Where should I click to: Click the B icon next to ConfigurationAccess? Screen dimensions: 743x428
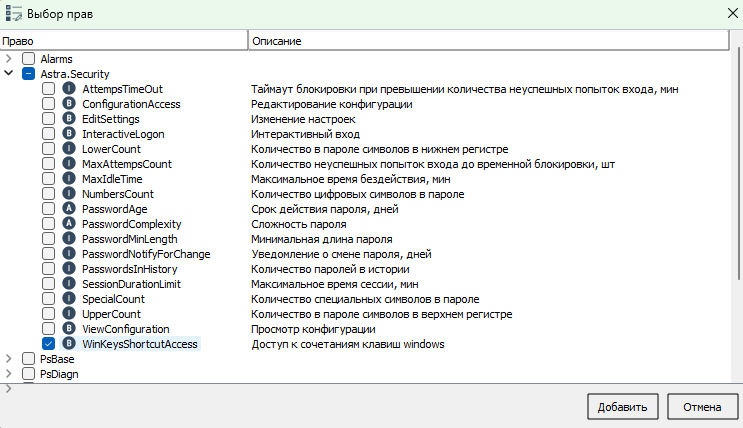(69, 104)
